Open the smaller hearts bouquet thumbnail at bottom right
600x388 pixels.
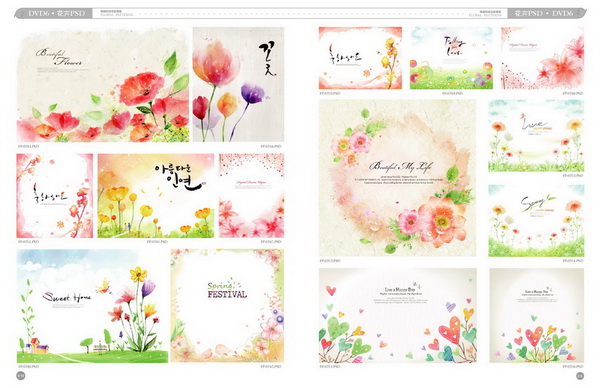click(x=537, y=315)
